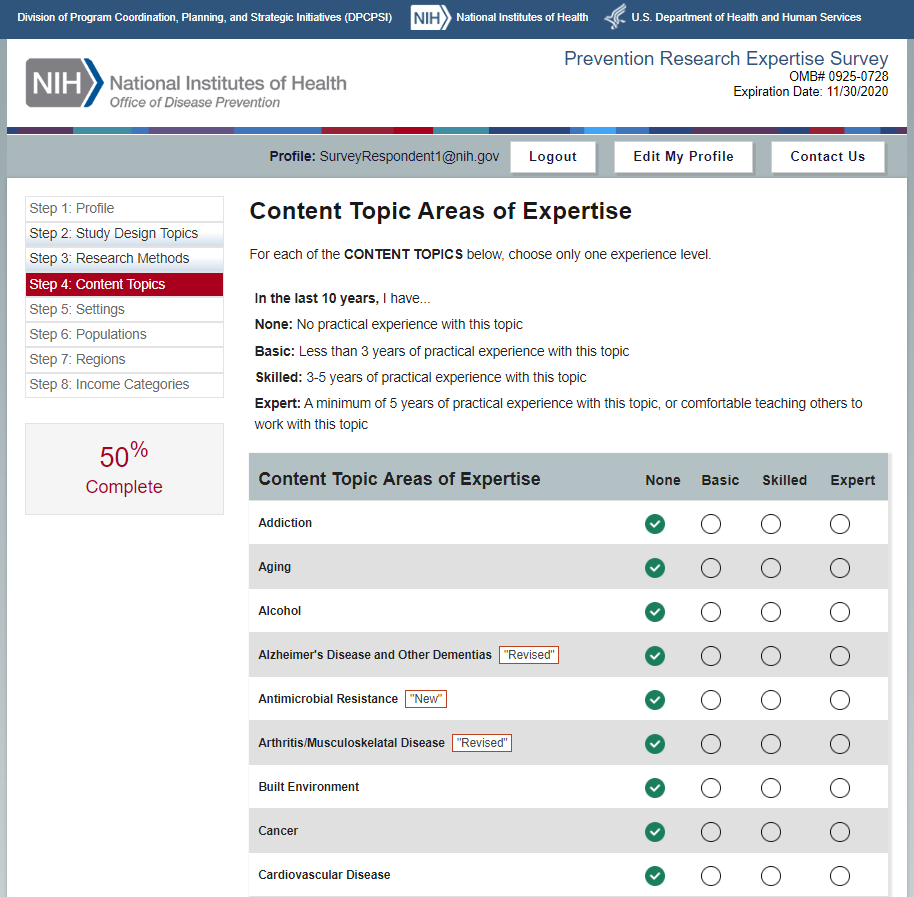Select Skilled for Antimicrobial Resistance

click(771, 700)
